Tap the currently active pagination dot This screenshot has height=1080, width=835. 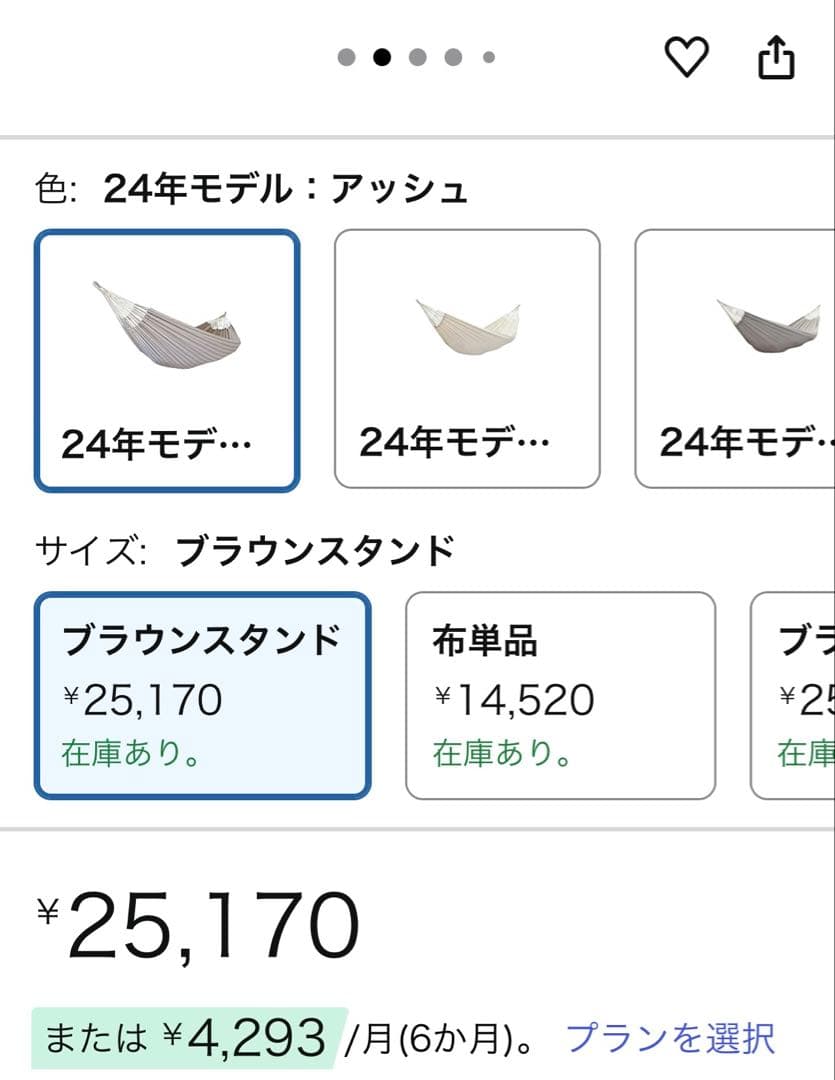(382, 57)
